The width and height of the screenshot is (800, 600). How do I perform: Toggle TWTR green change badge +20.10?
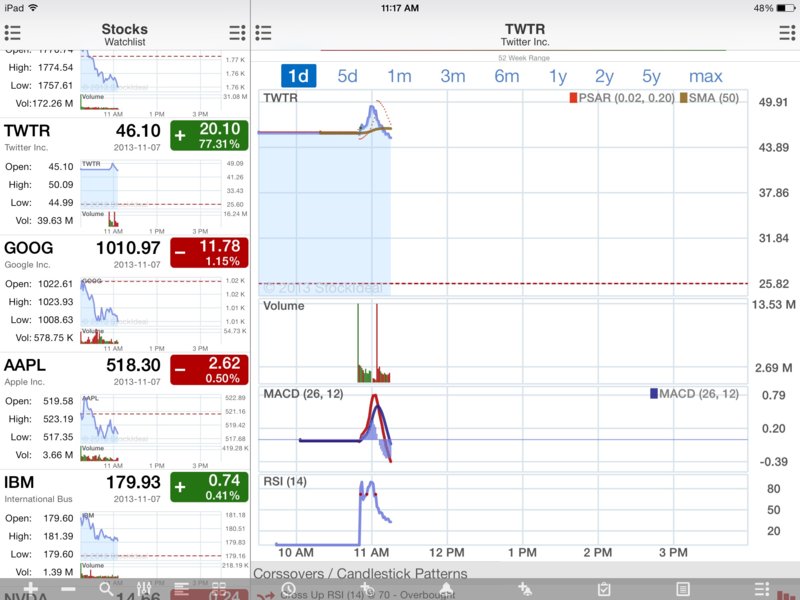pos(209,135)
